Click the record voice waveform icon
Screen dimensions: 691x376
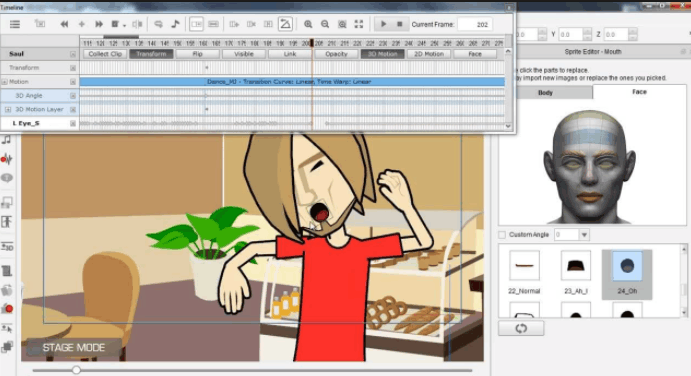click(7, 159)
